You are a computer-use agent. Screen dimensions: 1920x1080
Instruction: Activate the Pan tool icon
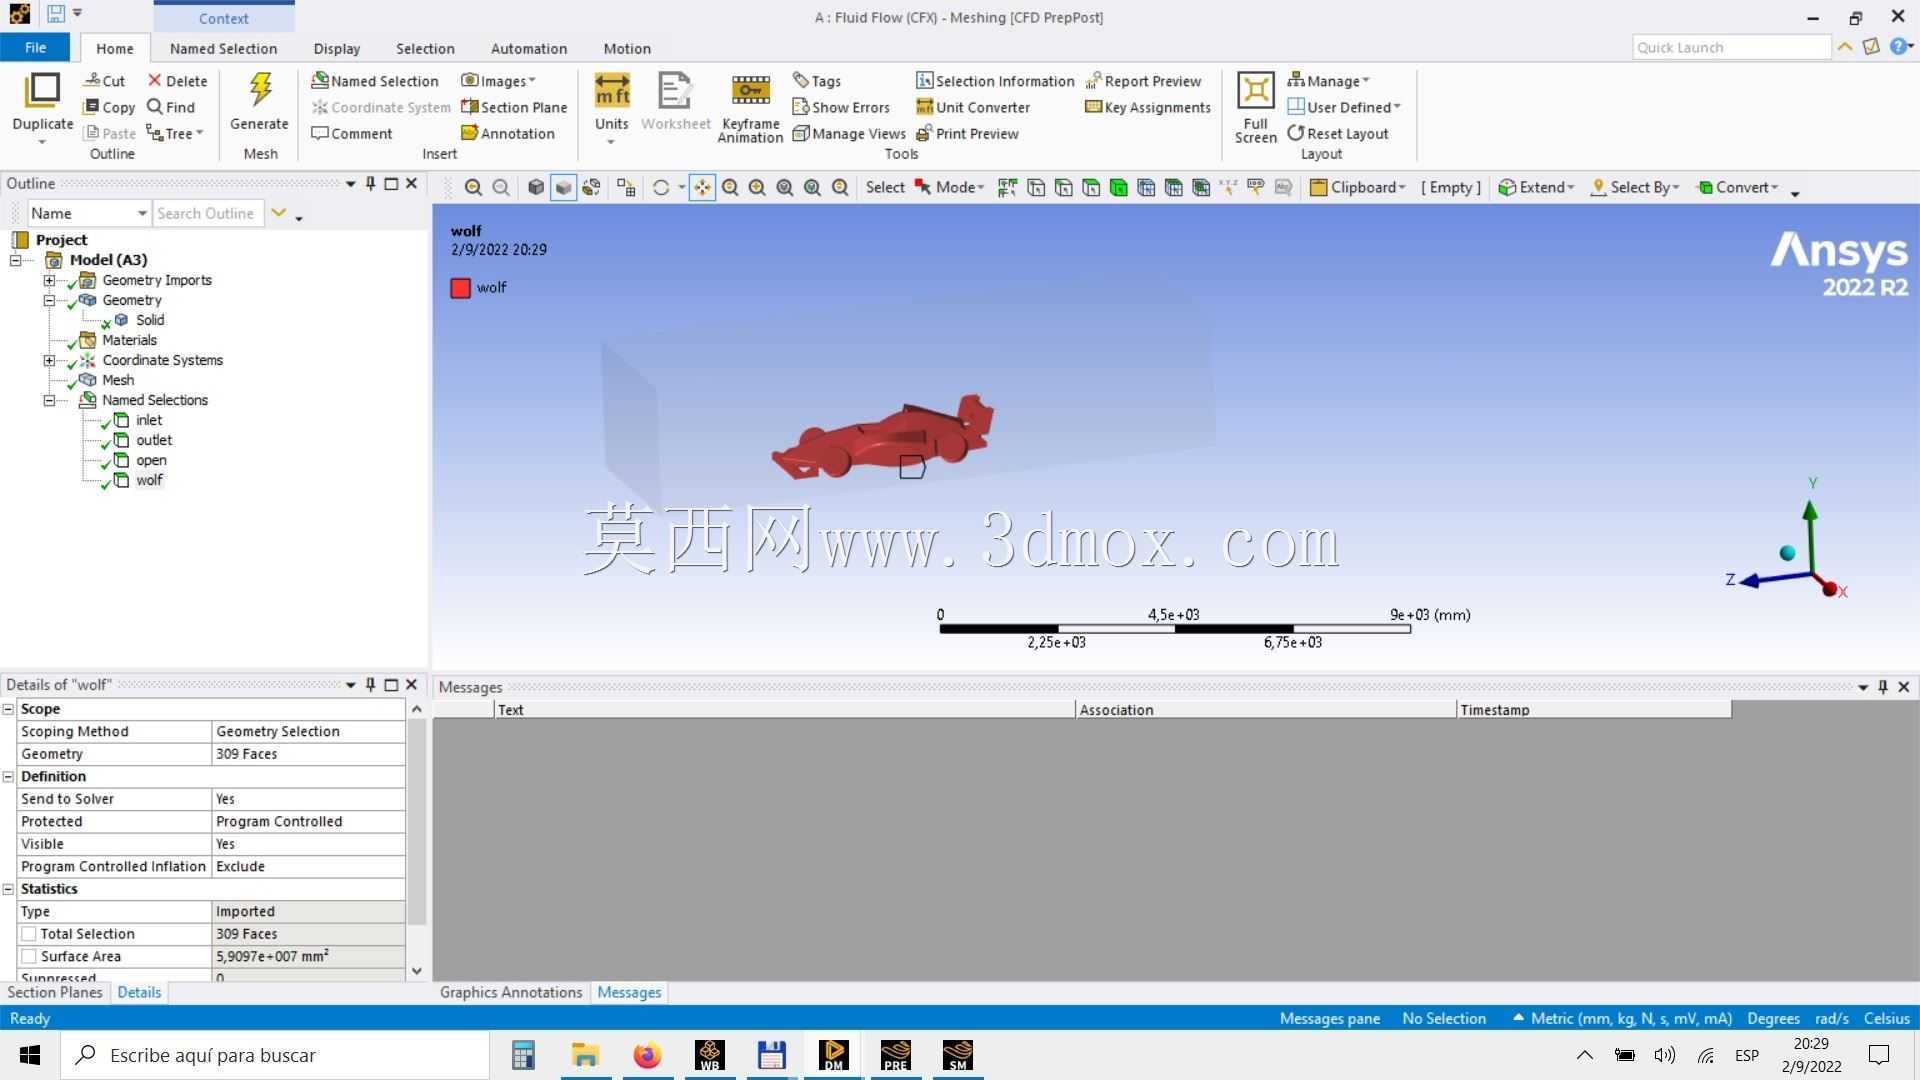click(702, 187)
